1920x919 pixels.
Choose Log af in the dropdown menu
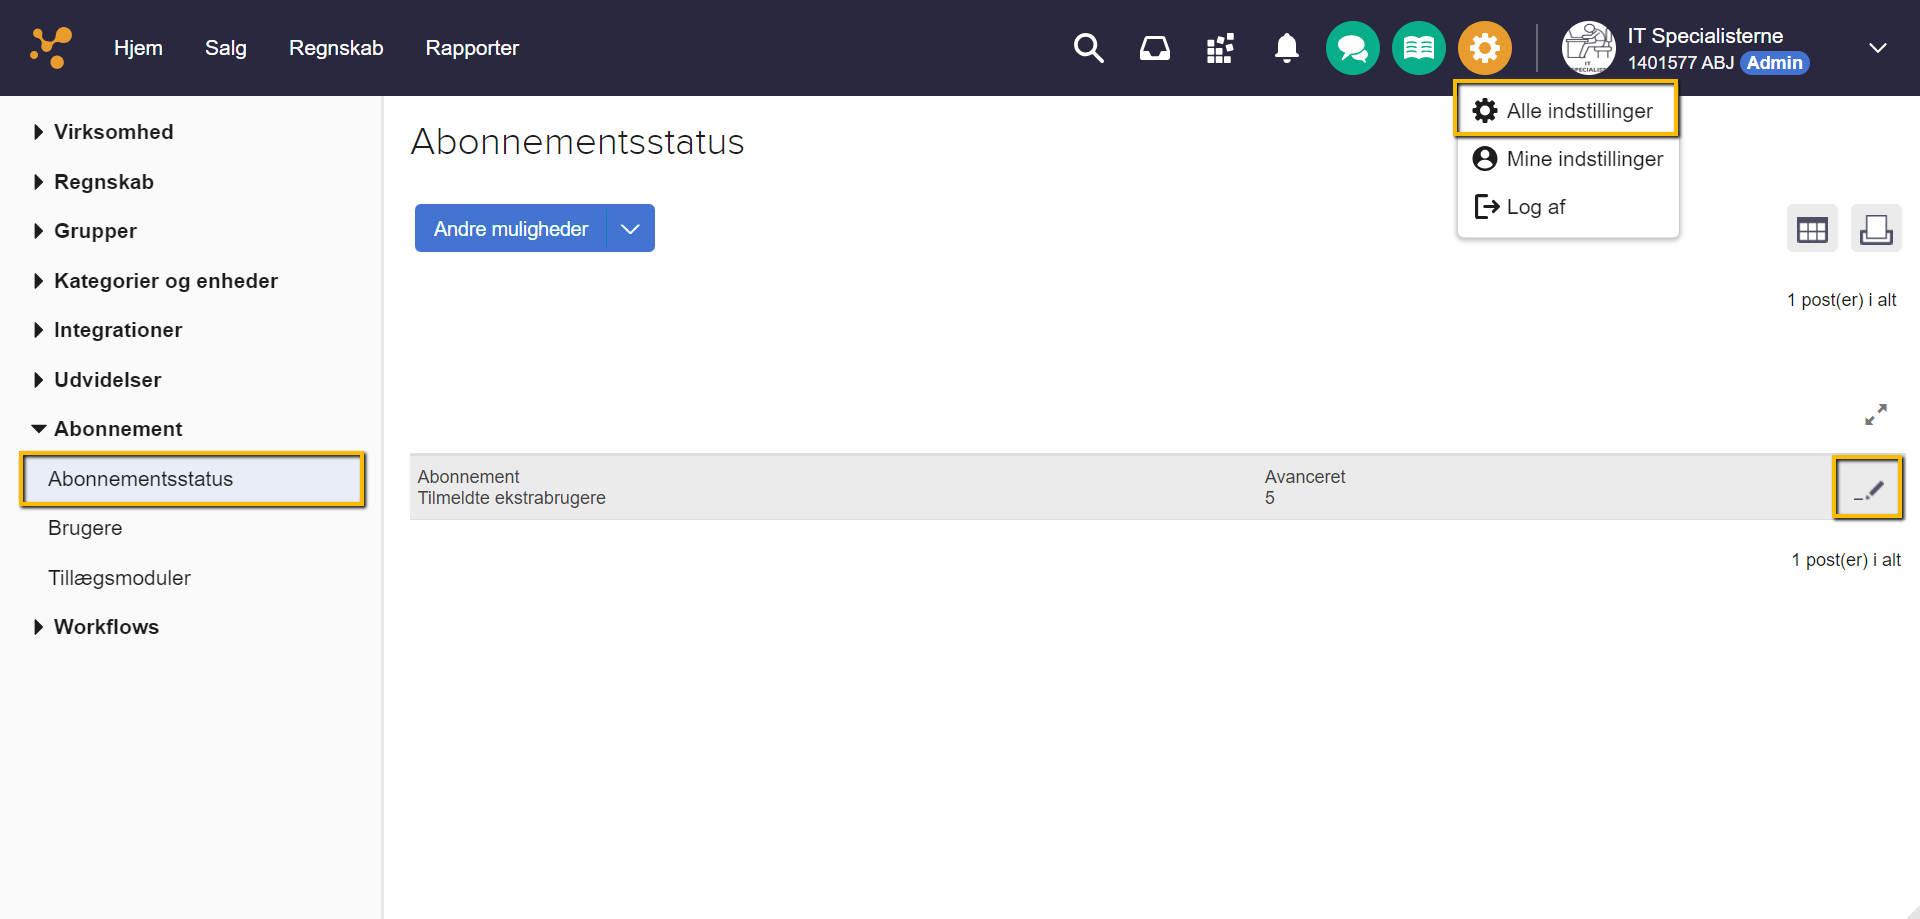click(x=1535, y=207)
